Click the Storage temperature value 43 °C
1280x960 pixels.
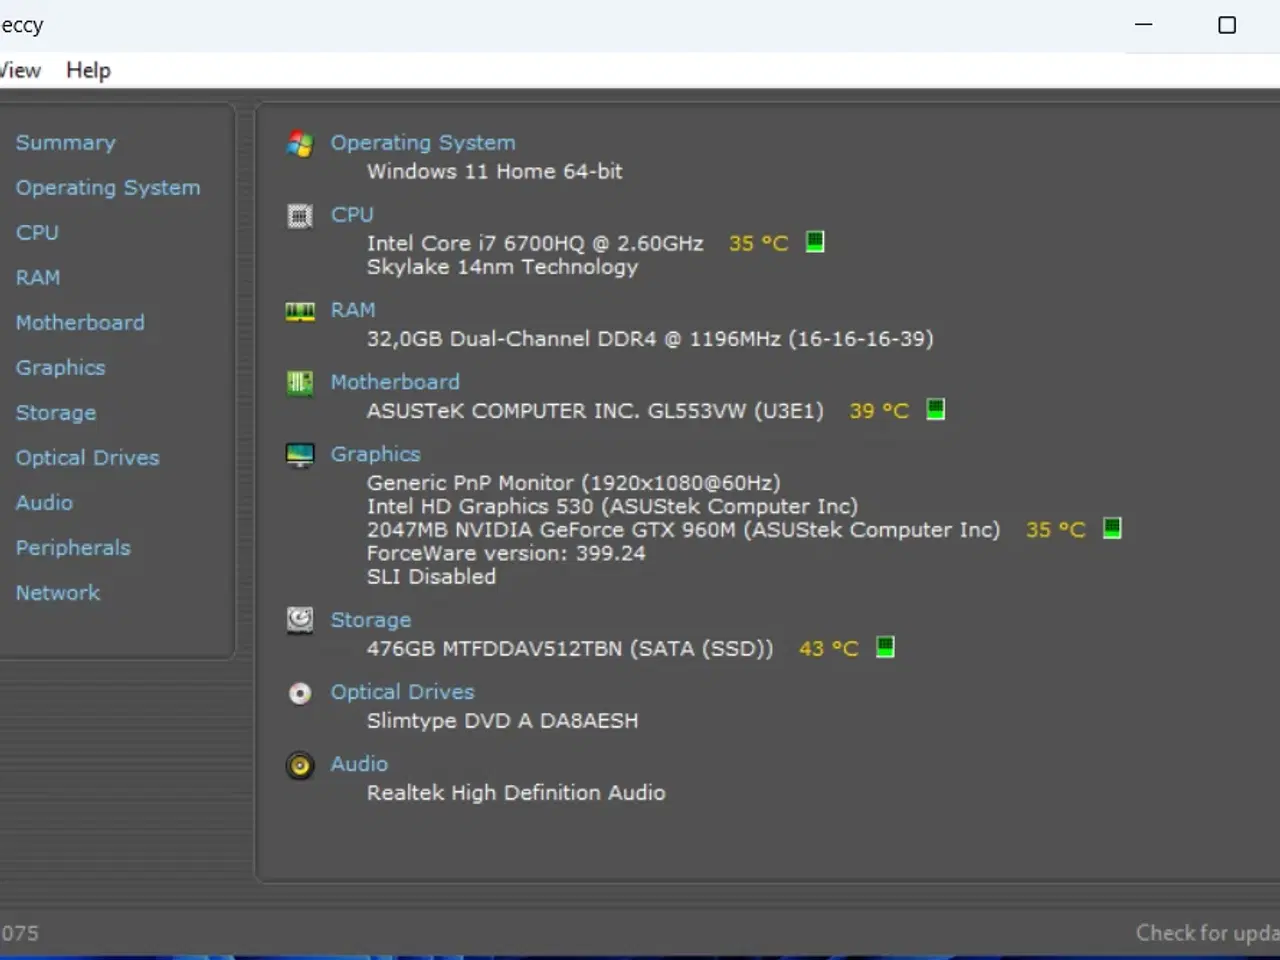pyautogui.click(x=829, y=648)
